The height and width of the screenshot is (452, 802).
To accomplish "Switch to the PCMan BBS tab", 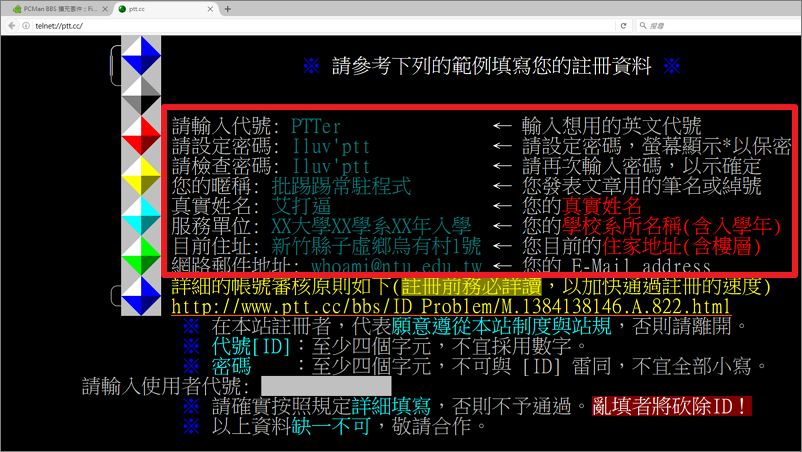I will click(55, 9).
